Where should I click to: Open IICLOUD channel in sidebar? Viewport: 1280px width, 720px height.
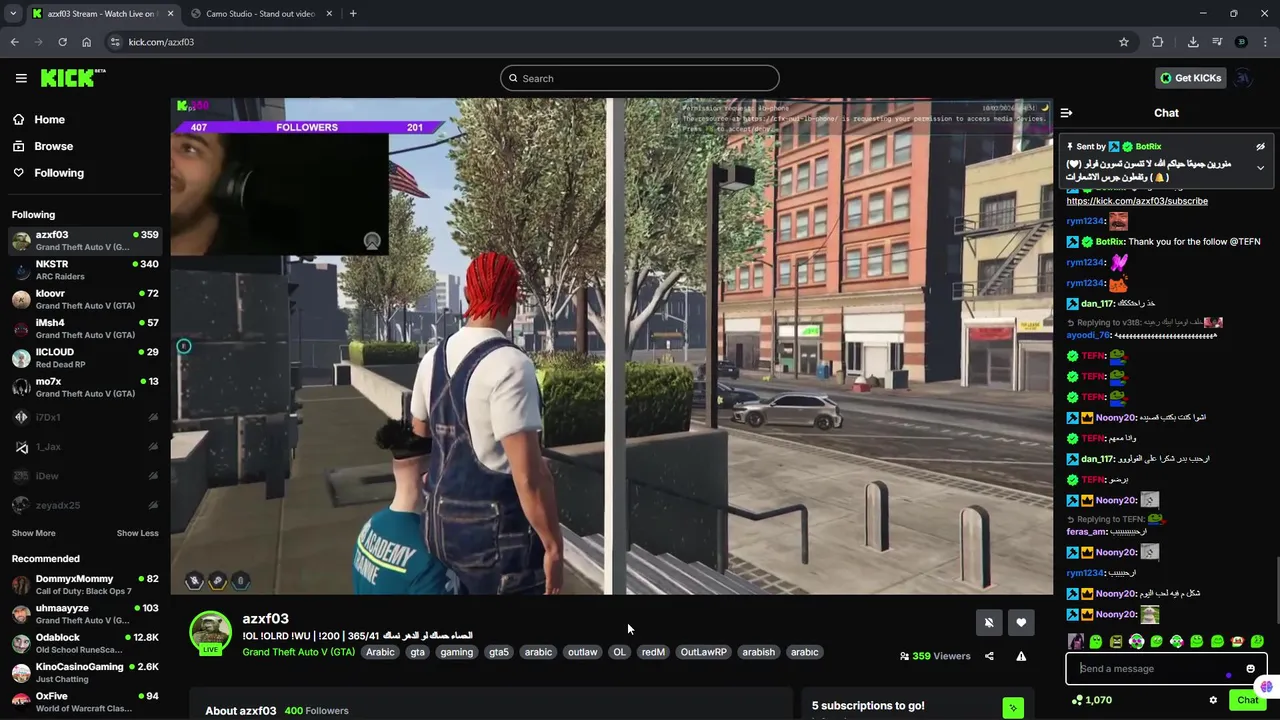point(85,358)
